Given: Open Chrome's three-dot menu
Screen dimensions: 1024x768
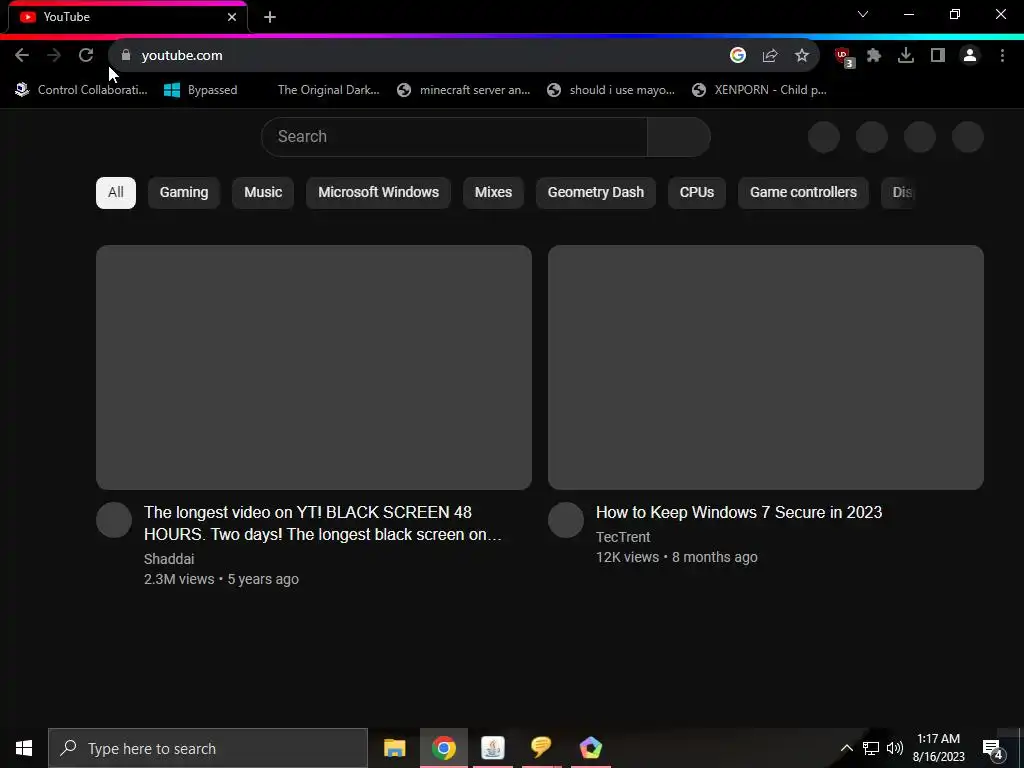Looking at the screenshot, I should point(1002,56).
